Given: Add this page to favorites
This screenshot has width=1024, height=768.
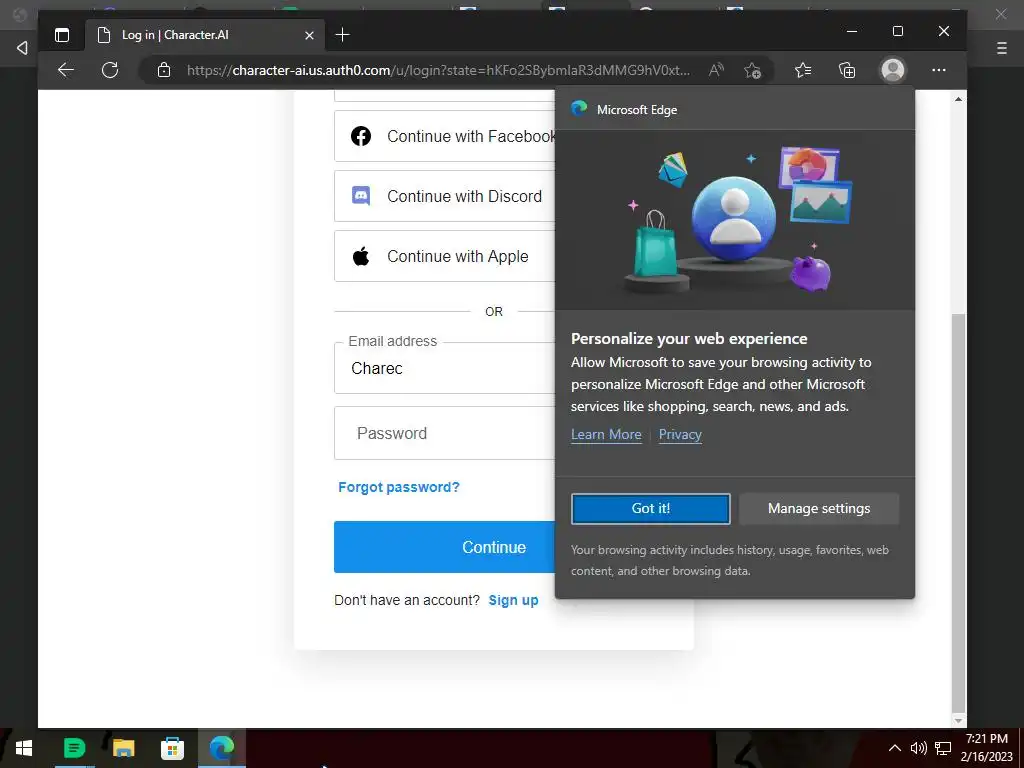Looking at the screenshot, I should point(752,70).
